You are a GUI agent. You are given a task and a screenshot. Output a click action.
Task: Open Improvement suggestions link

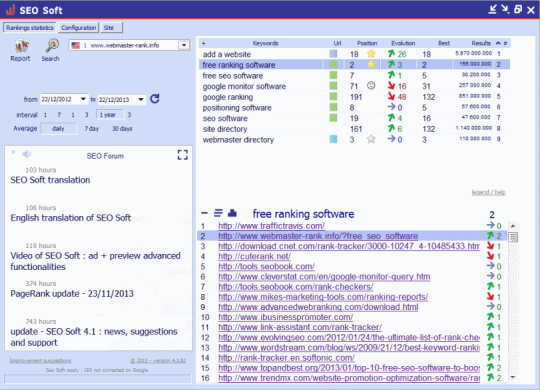pyautogui.click(x=40, y=360)
